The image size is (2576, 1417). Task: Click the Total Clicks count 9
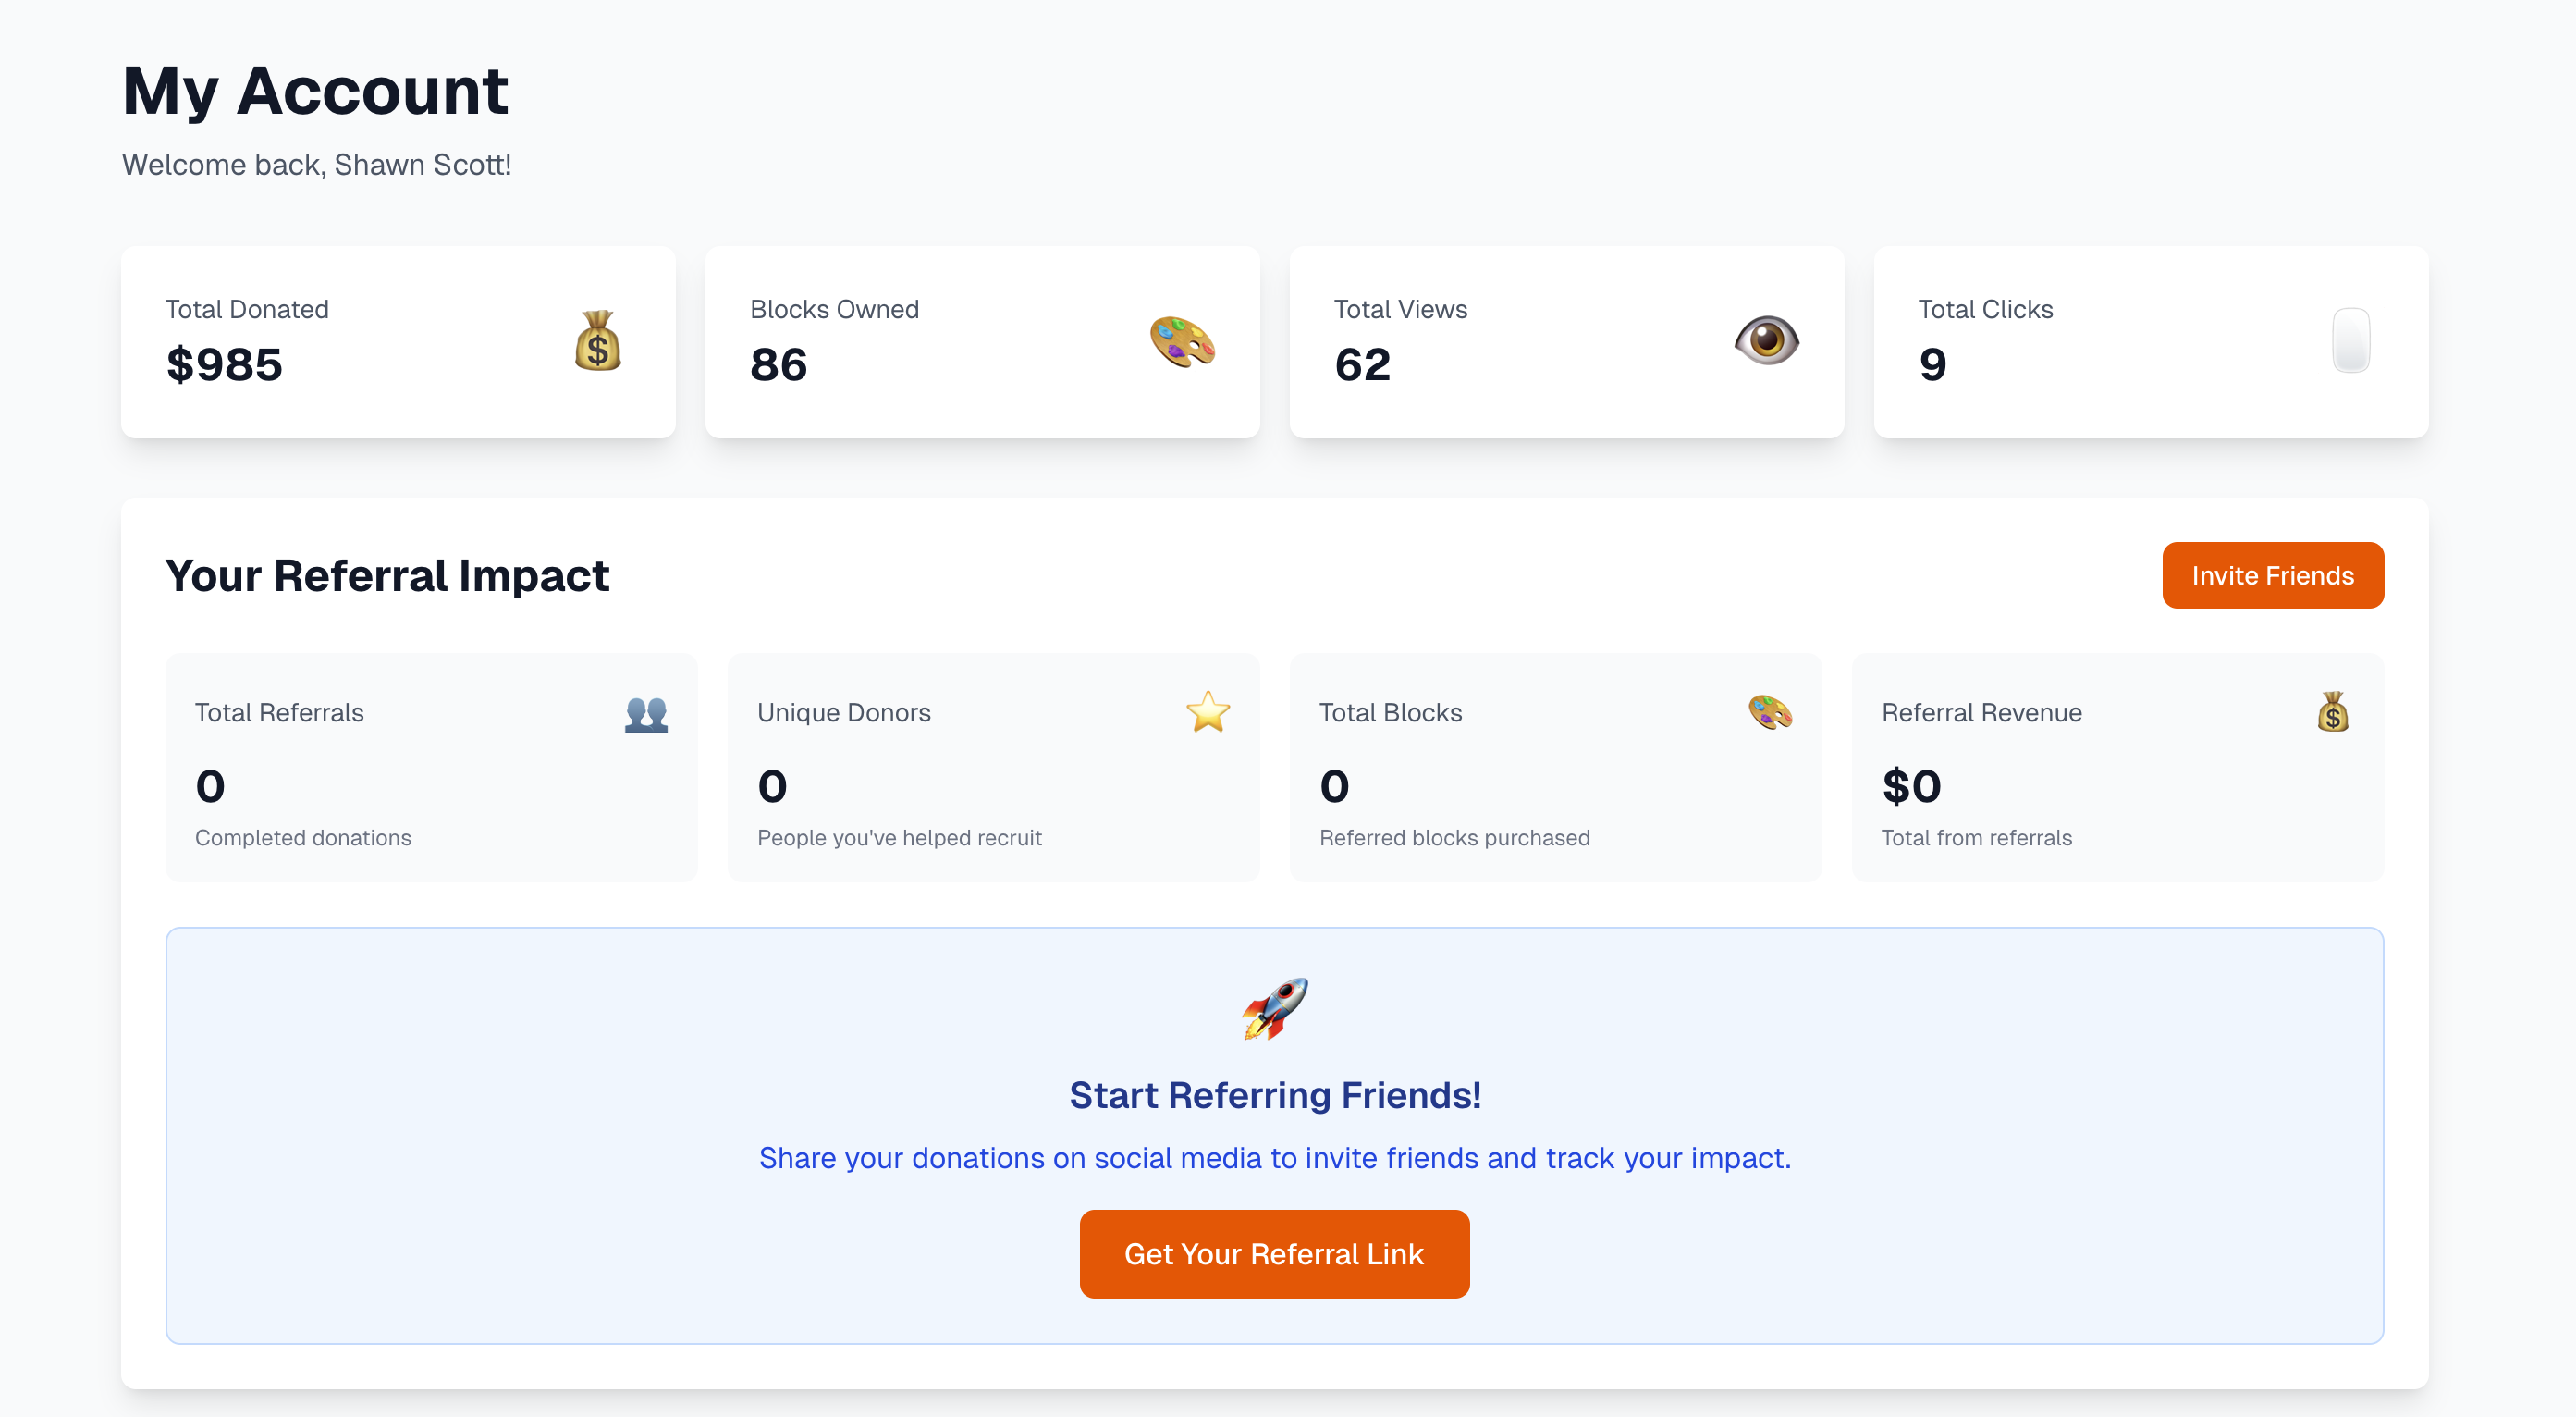[1932, 364]
